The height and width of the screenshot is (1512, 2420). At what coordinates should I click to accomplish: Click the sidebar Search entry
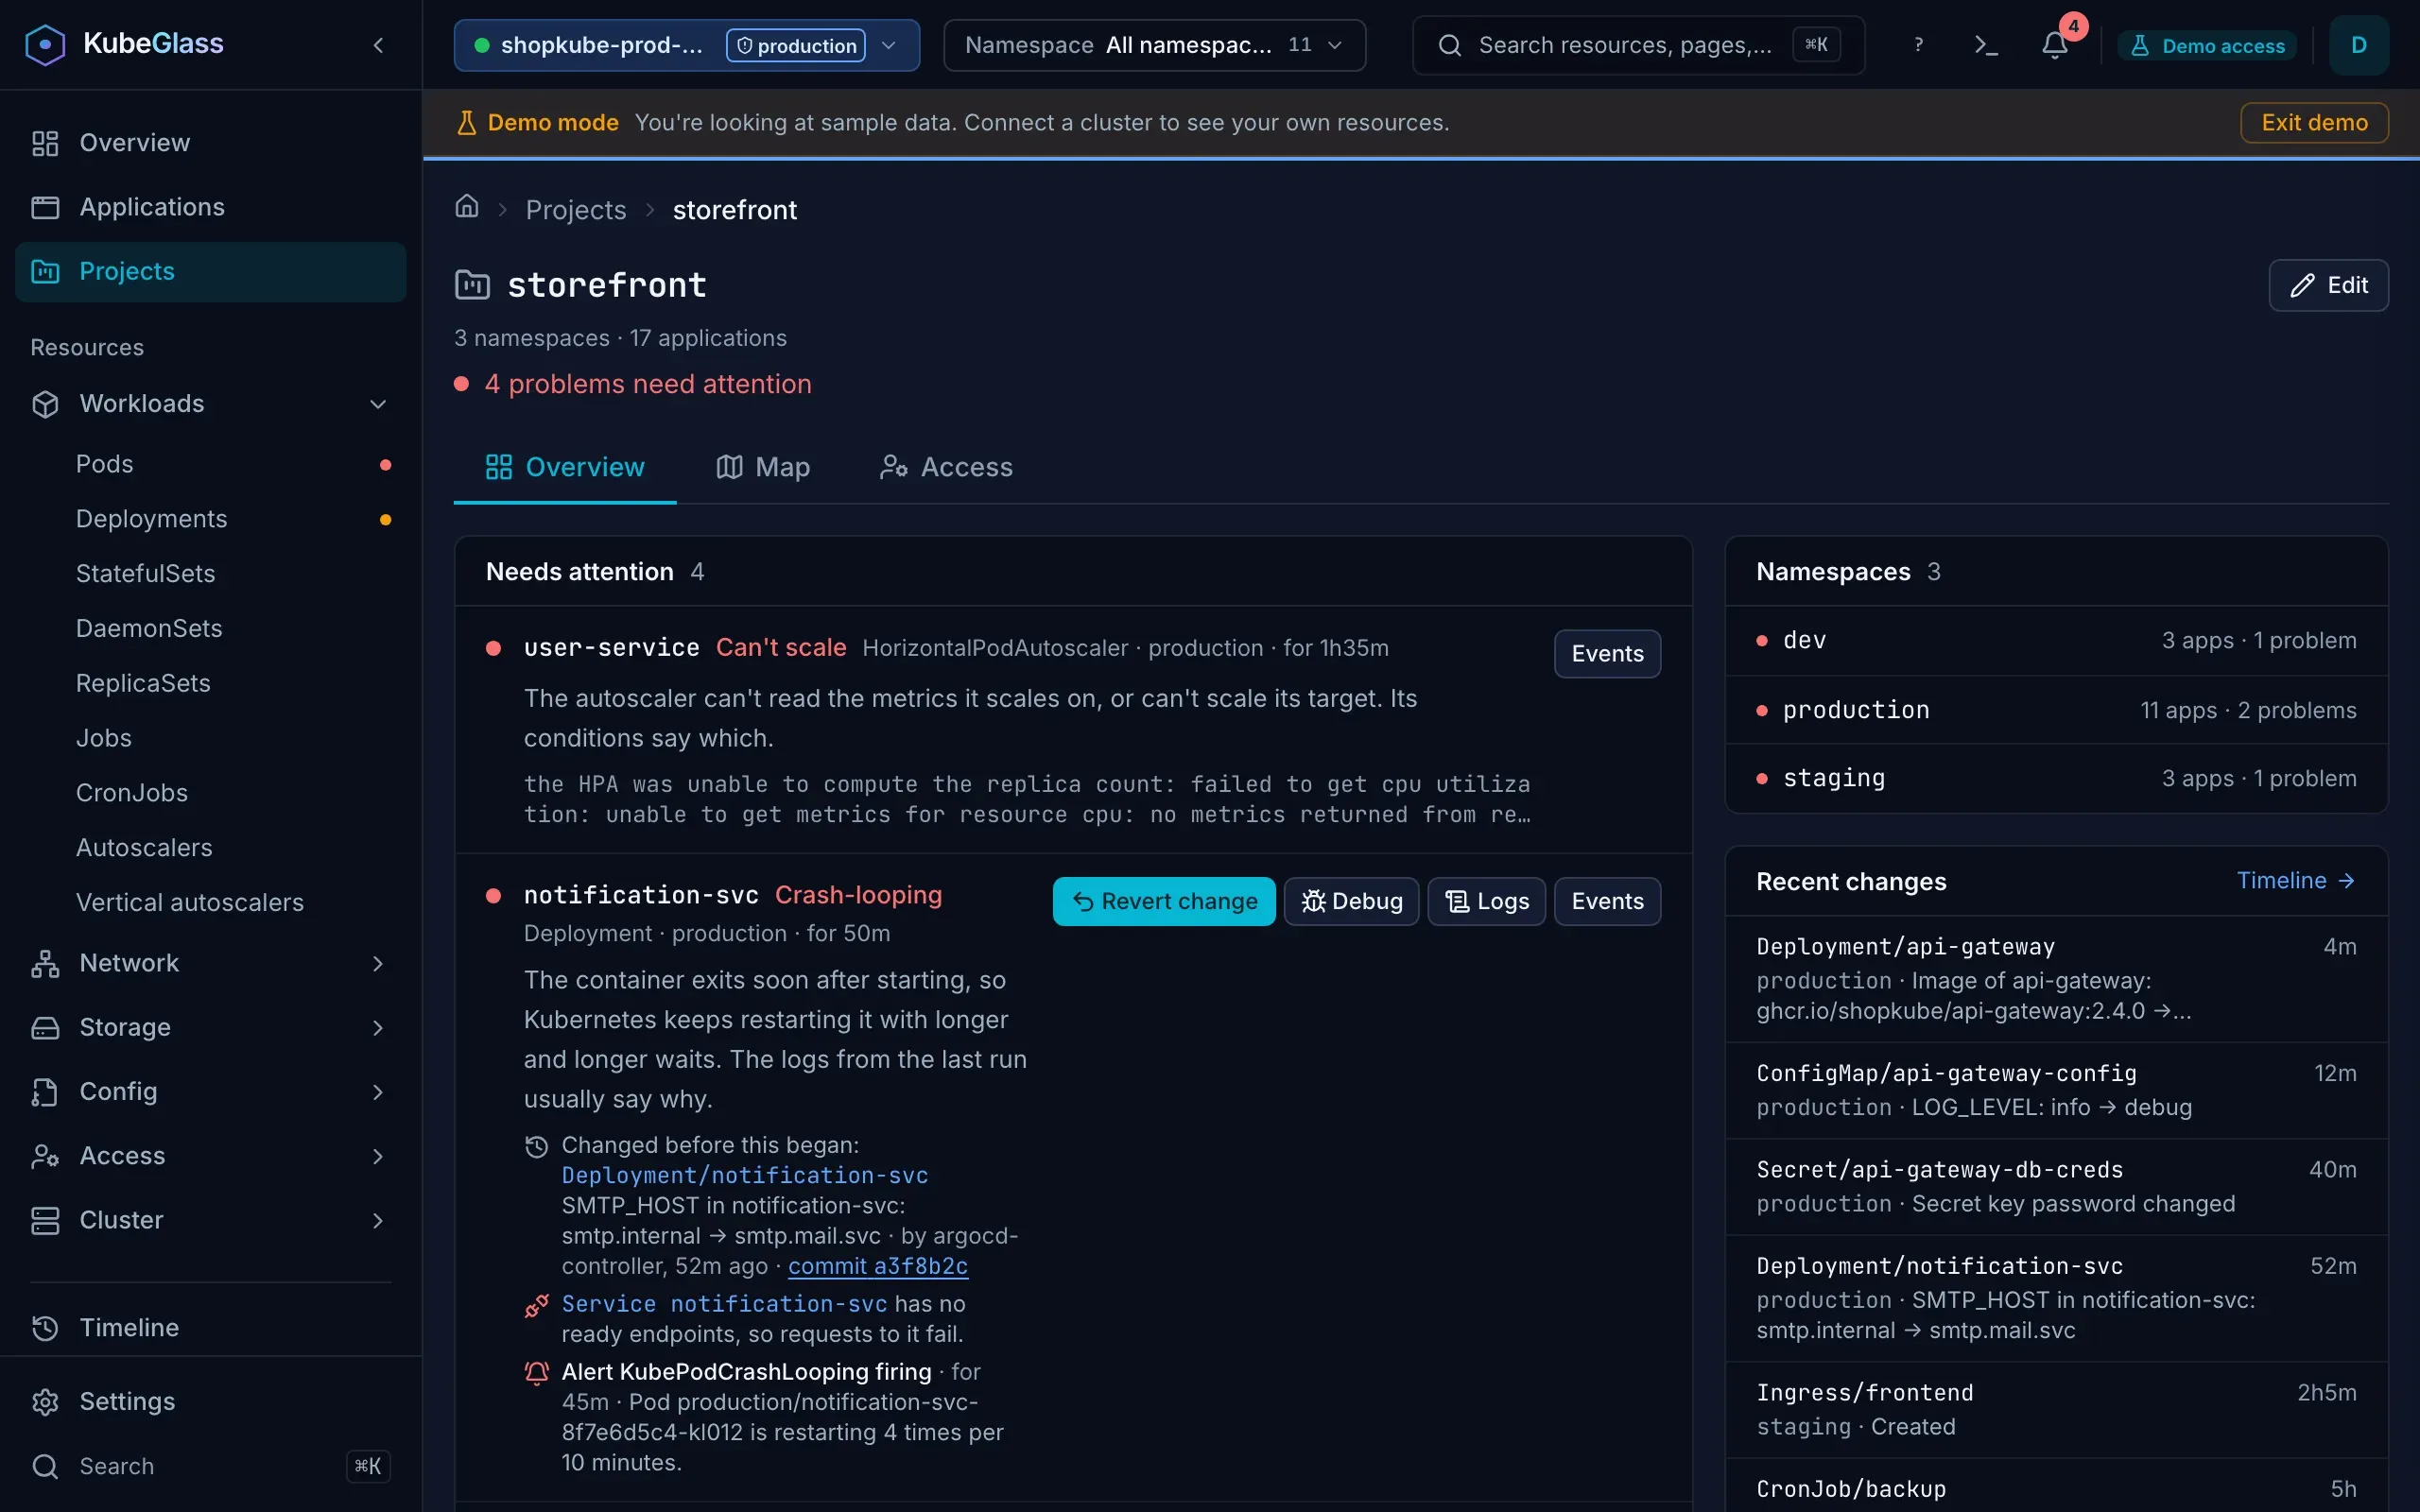210,1466
